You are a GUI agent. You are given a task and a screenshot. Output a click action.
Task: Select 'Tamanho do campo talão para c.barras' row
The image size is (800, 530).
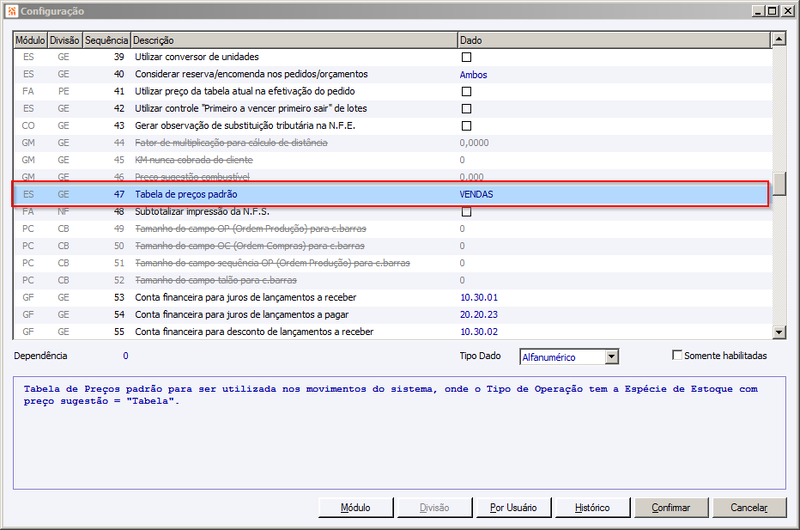pyautogui.click(x=390, y=280)
